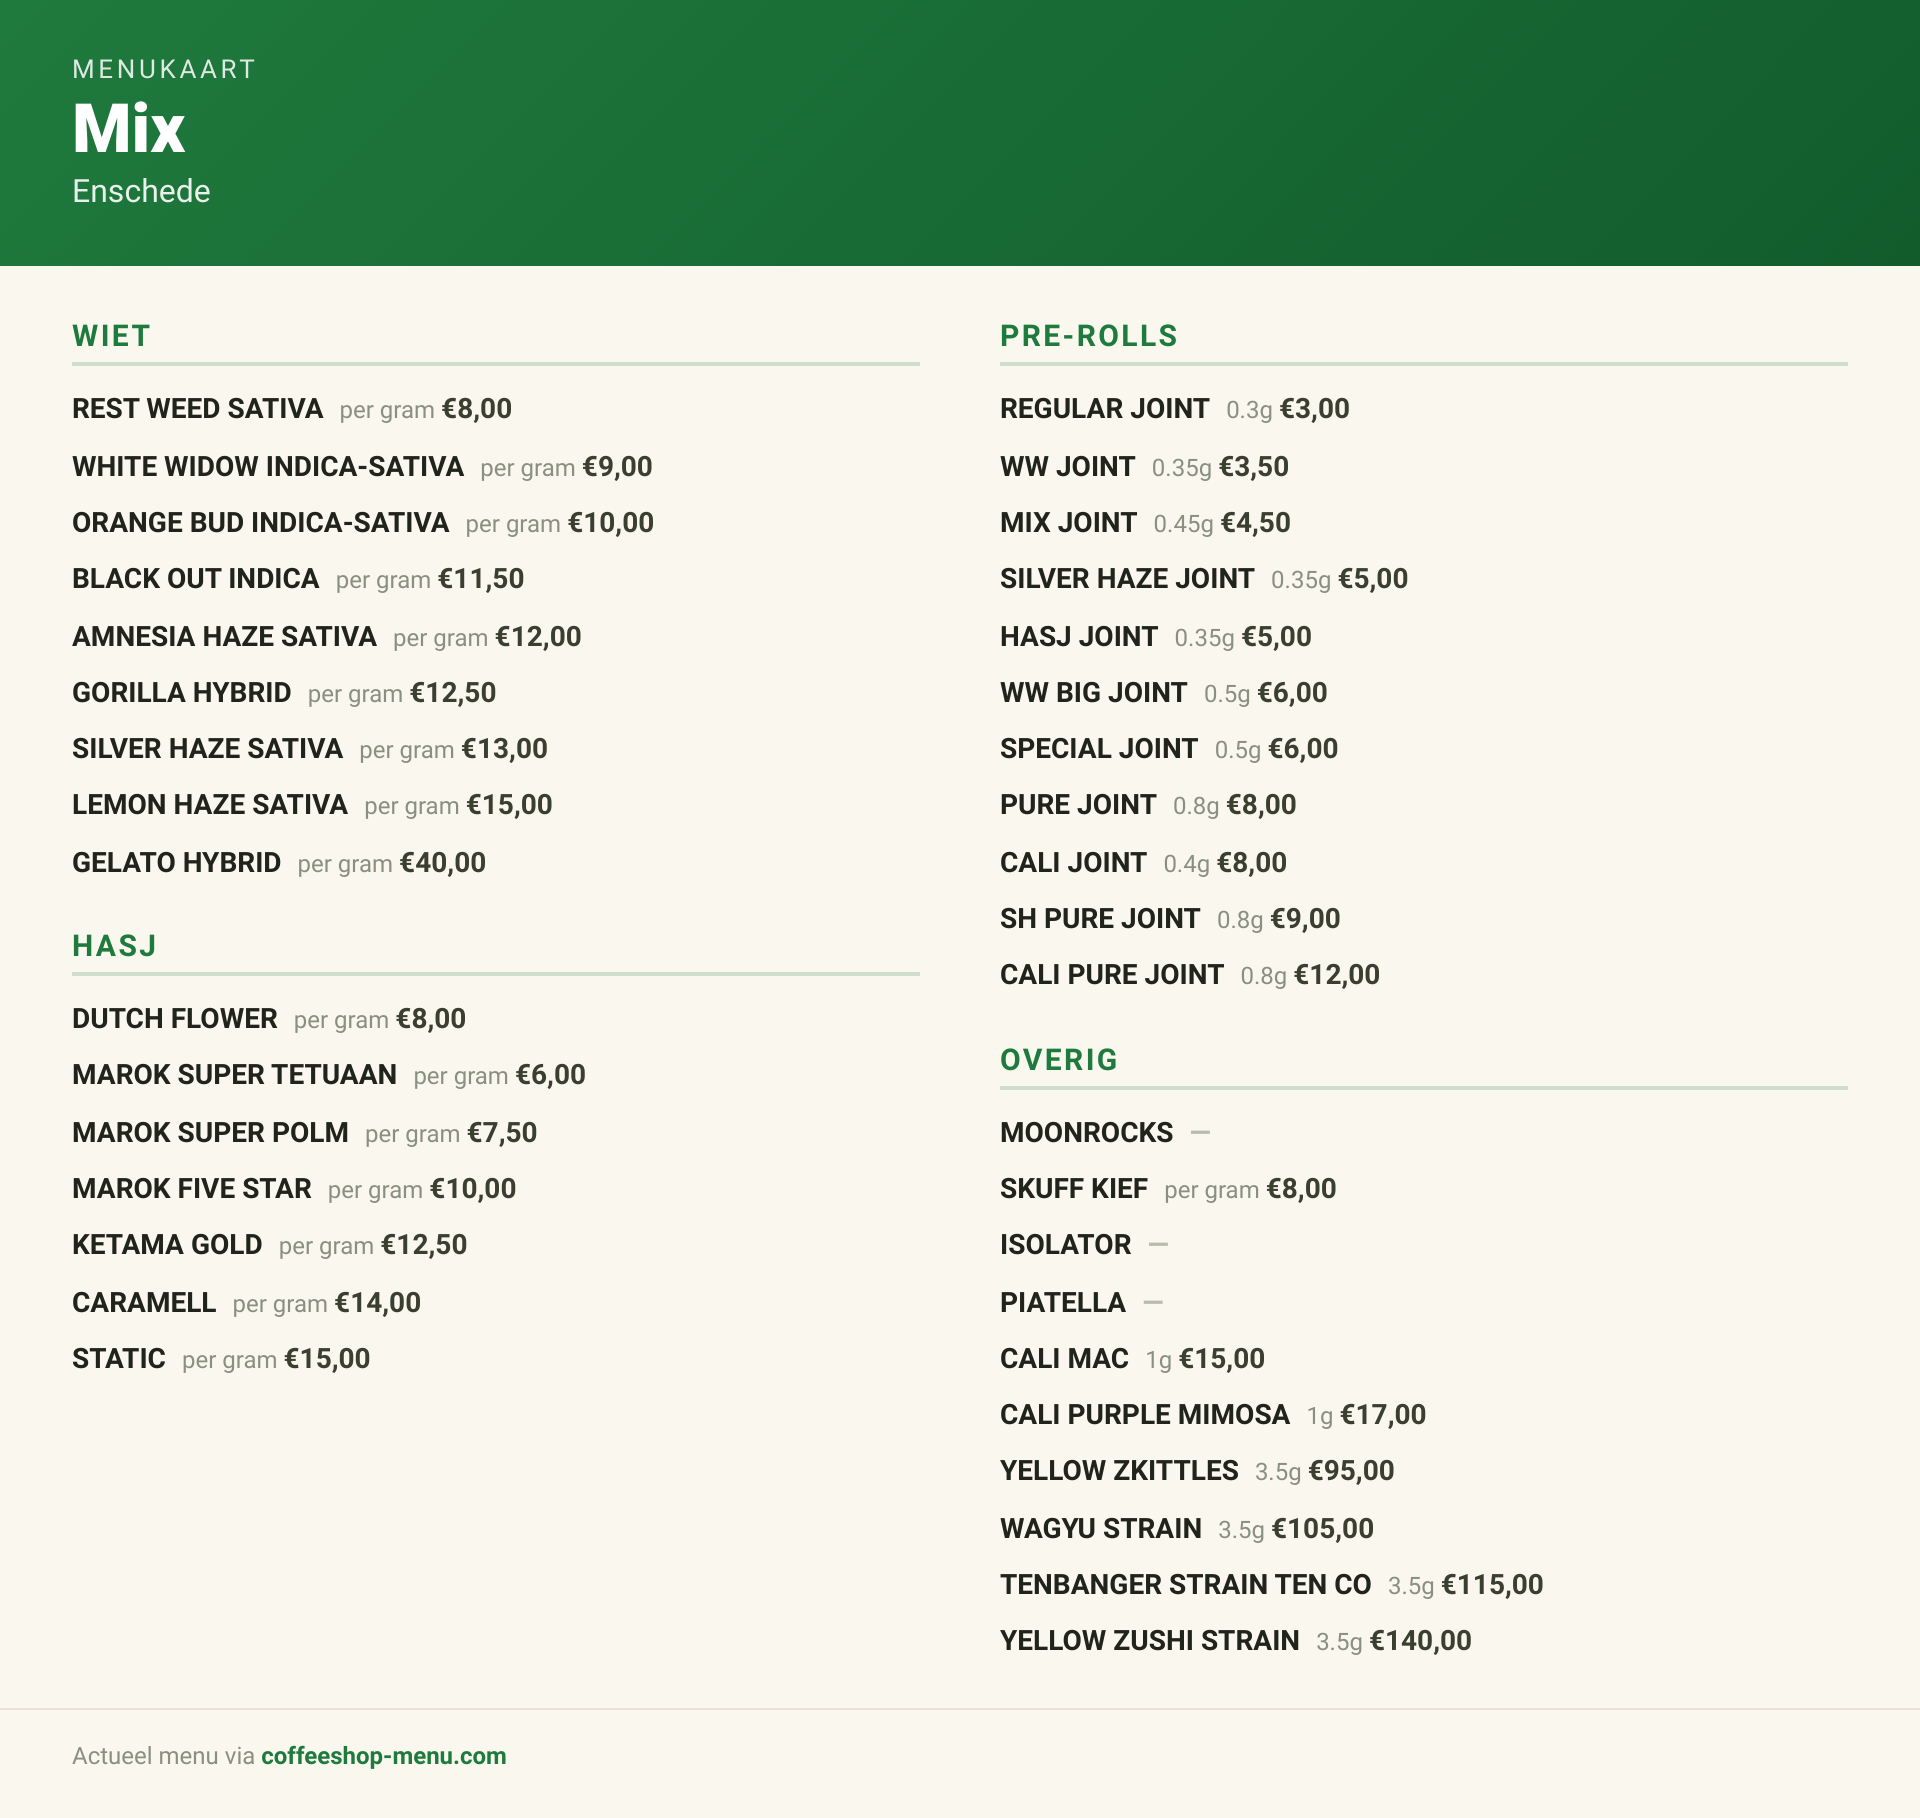The width and height of the screenshot is (1920, 1818).
Task: Open the coffeeshop-menu.com link
Action: (x=383, y=1756)
